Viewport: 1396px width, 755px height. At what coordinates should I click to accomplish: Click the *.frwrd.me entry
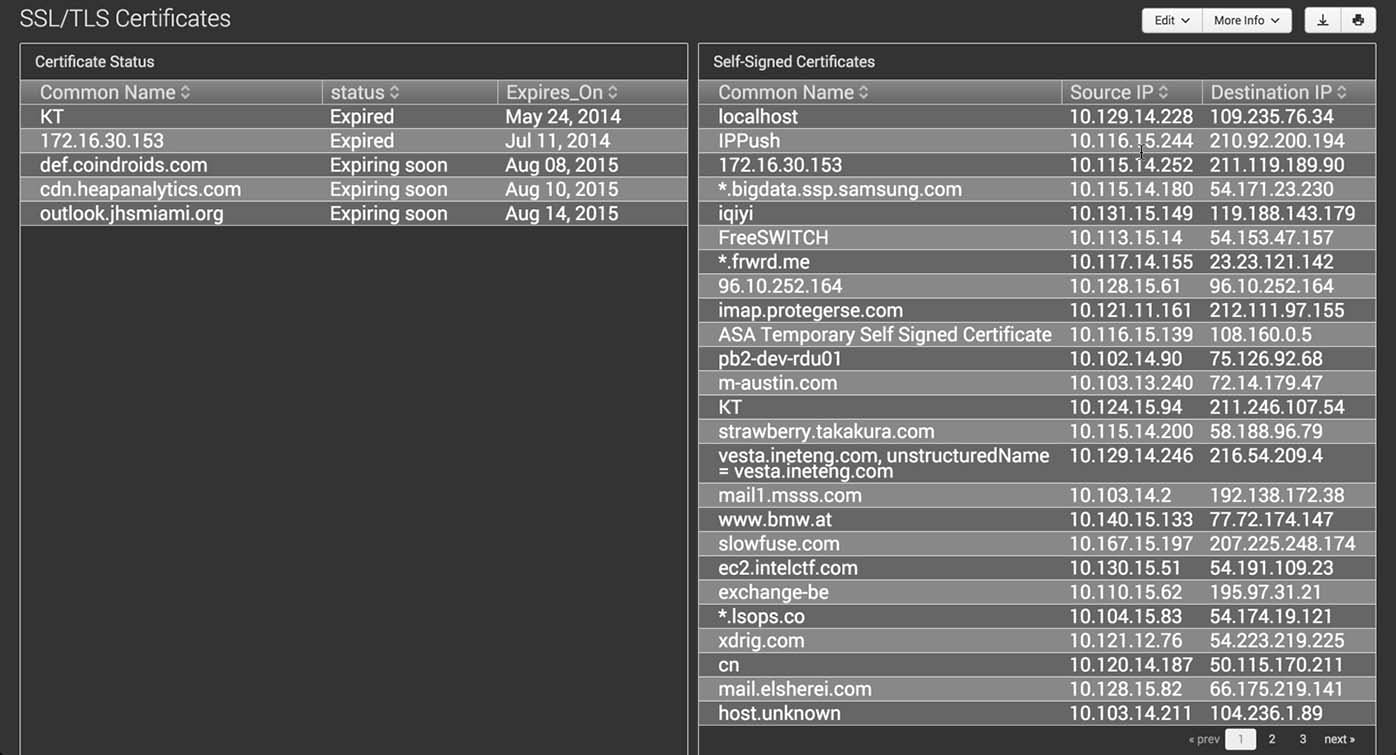tap(764, 262)
